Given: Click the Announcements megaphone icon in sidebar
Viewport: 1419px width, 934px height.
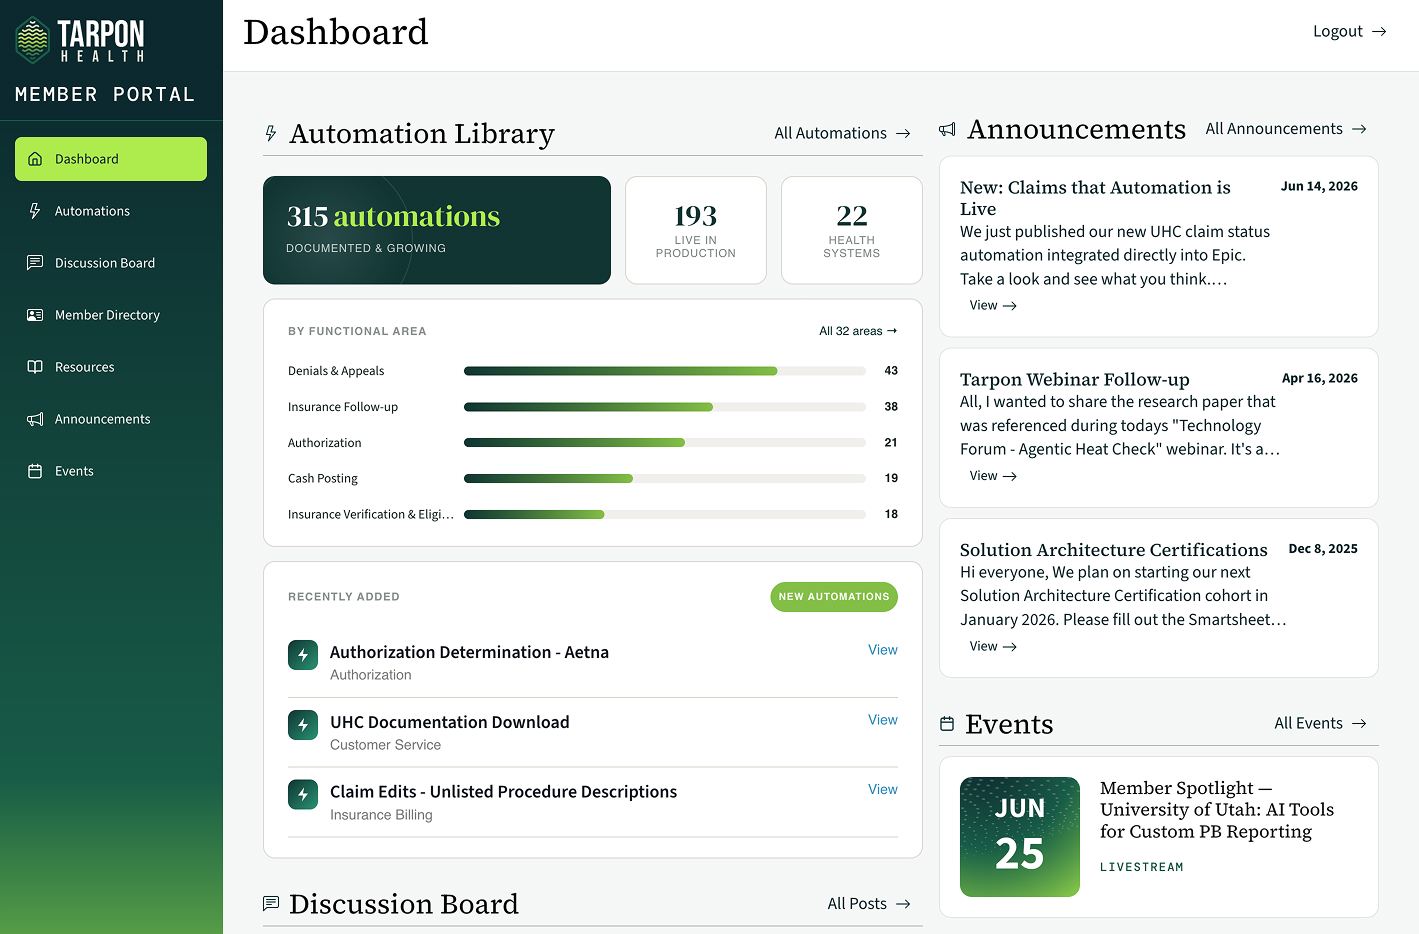Looking at the screenshot, I should [35, 419].
